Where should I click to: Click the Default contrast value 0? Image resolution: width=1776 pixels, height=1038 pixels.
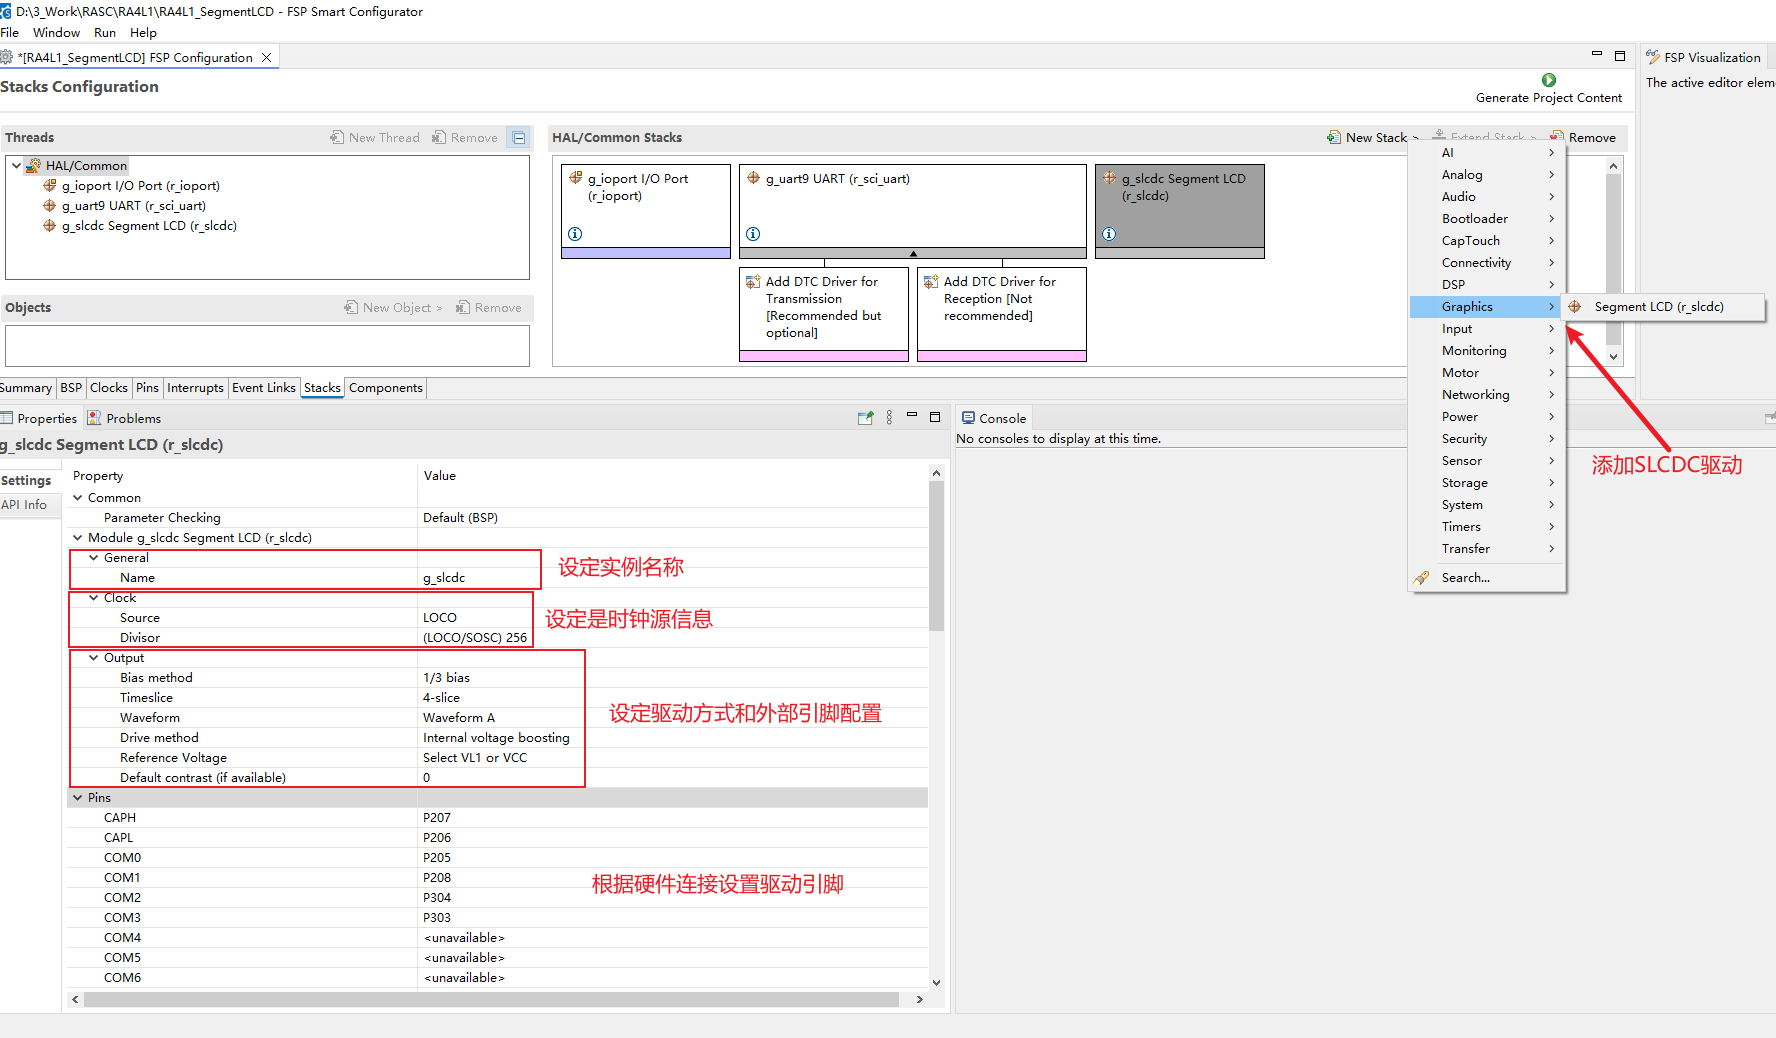pyautogui.click(x=427, y=778)
